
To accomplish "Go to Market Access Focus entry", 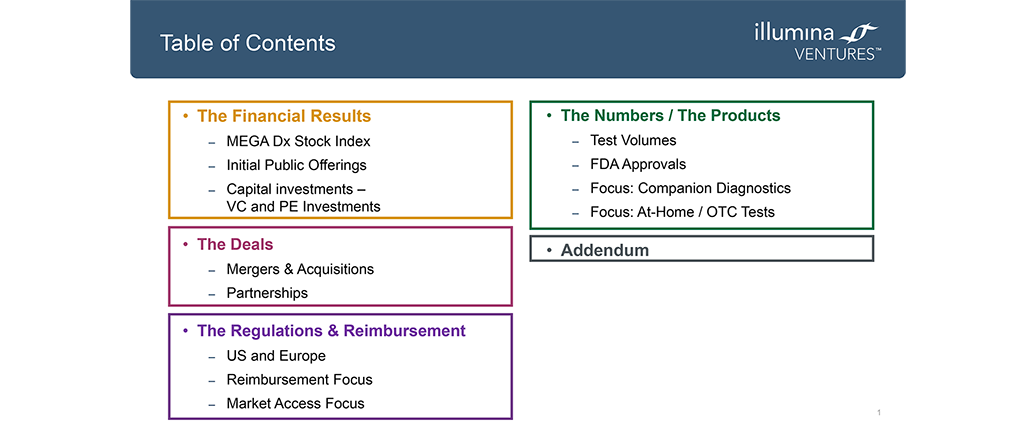I will point(295,403).
